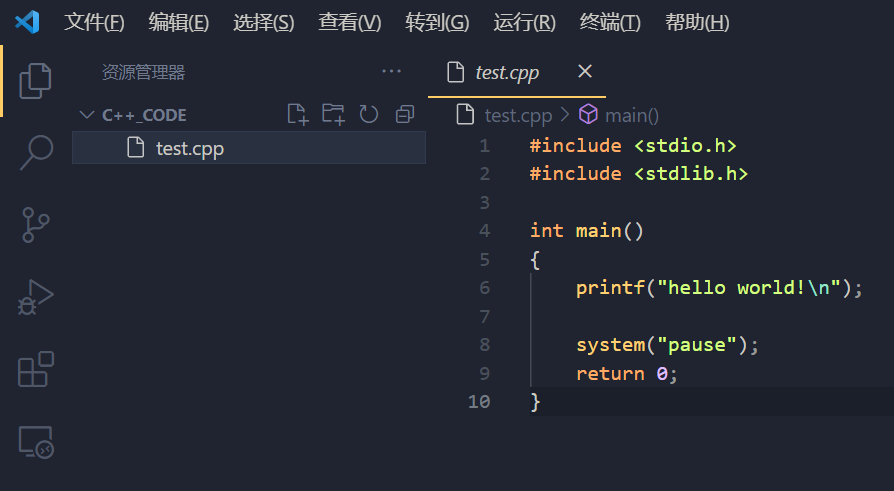Viewport: 894px width, 491px height.
Task: Open the Extensions view
Action: (x=36, y=369)
